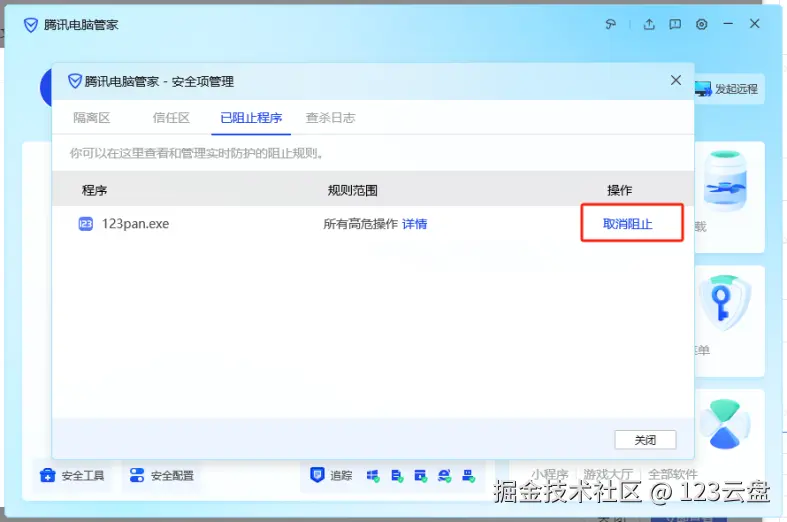Switch to the 隔离区 tab

[91, 118]
